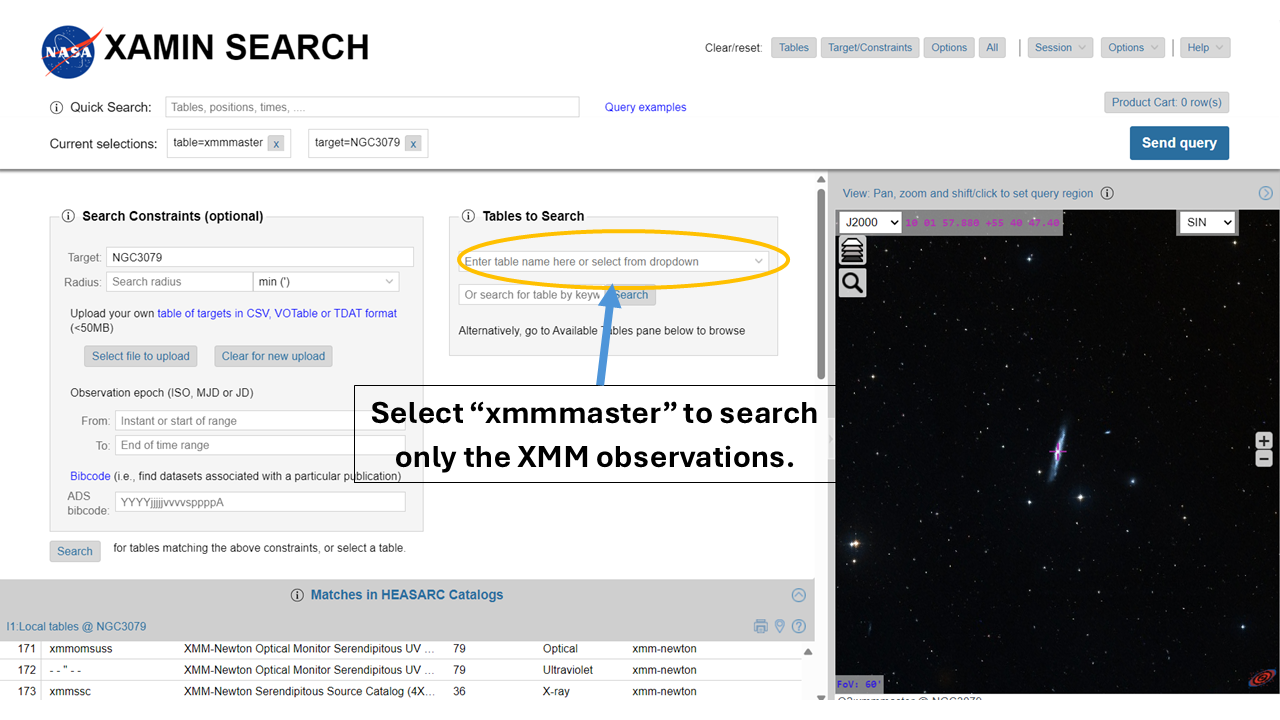Open the Session dropdown menu
Image resolution: width=1280 pixels, height=720 pixels.
click(1060, 48)
